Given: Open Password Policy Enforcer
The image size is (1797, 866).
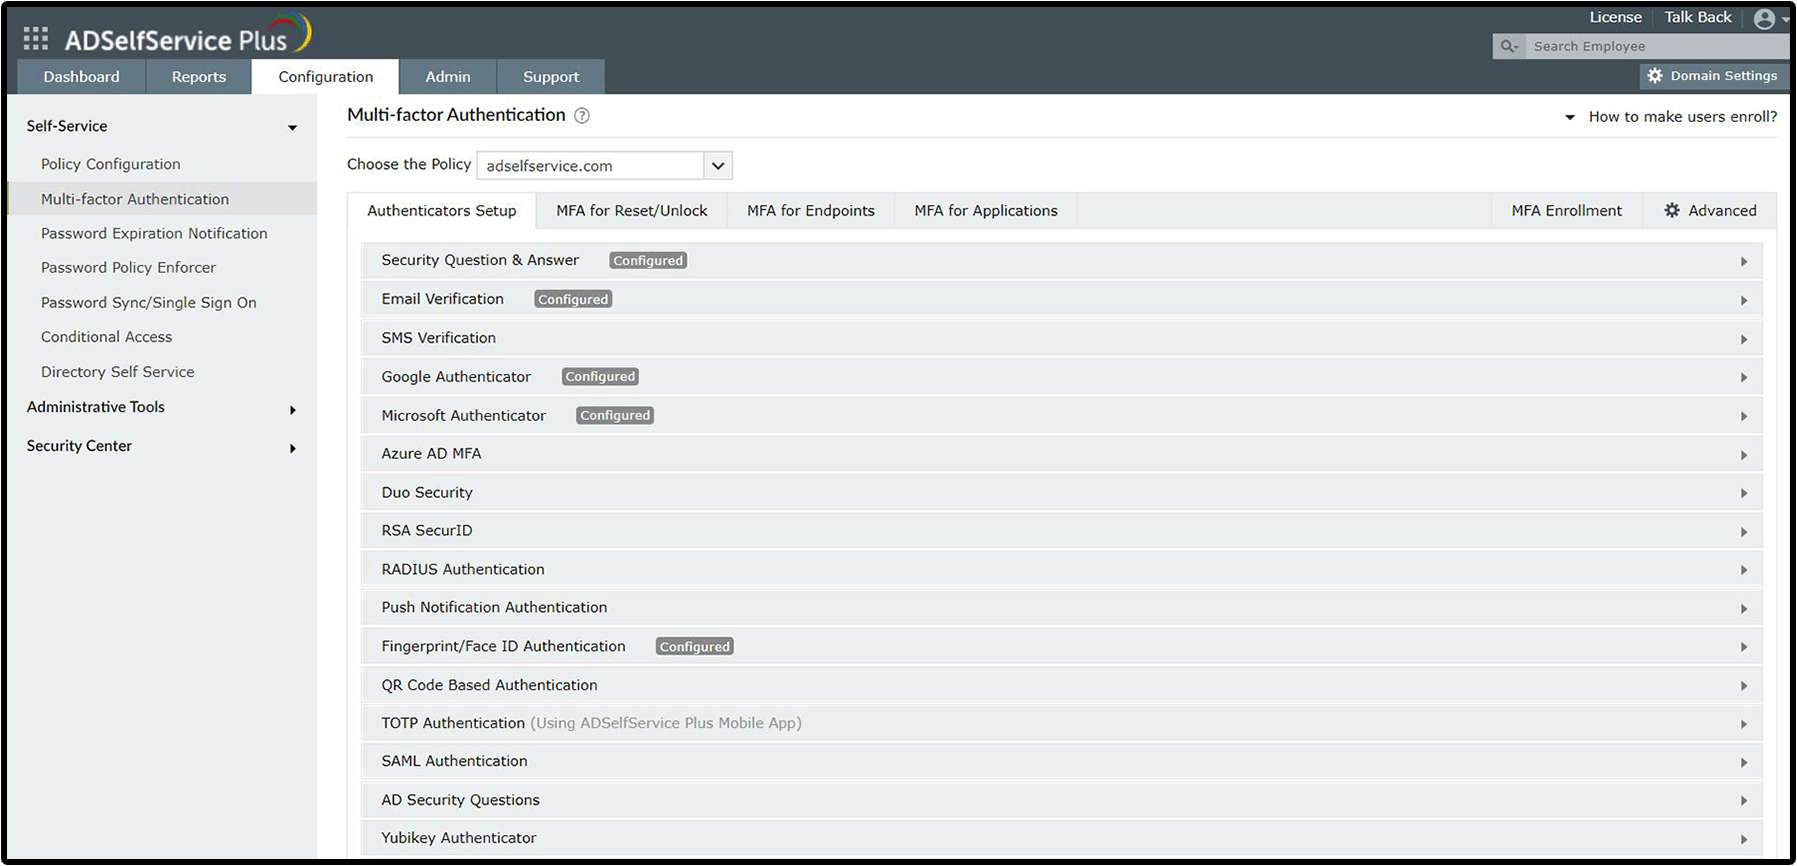Looking at the screenshot, I should (x=128, y=268).
